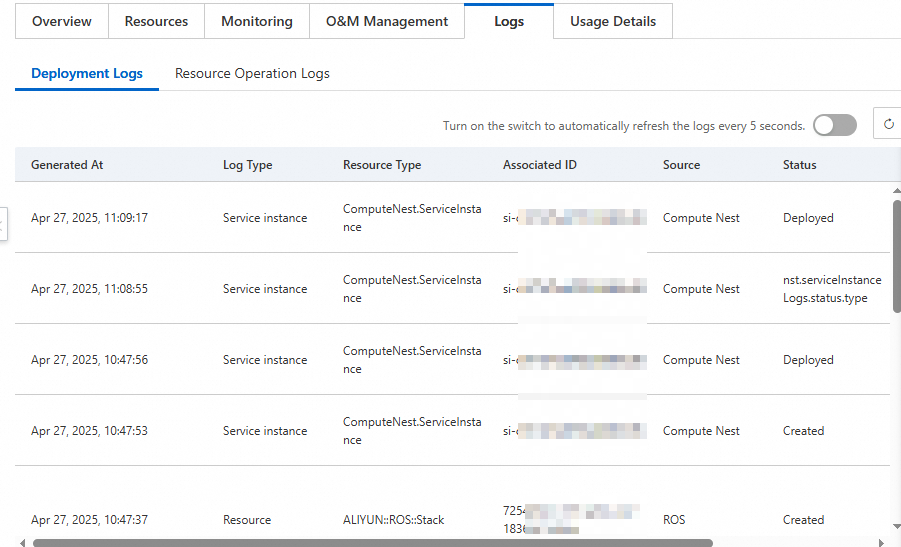The width and height of the screenshot is (901, 547).
Task: Click the left sidebar collapse handle
Action: click(3, 224)
